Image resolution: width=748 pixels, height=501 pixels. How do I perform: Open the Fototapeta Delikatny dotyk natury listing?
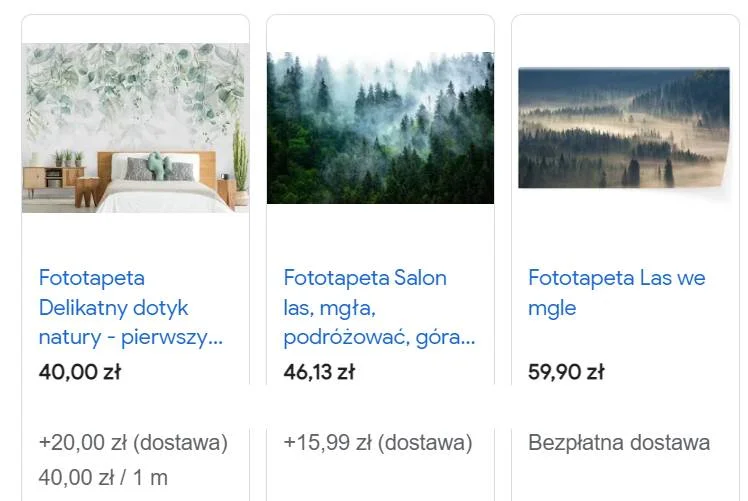pyautogui.click(x=131, y=307)
